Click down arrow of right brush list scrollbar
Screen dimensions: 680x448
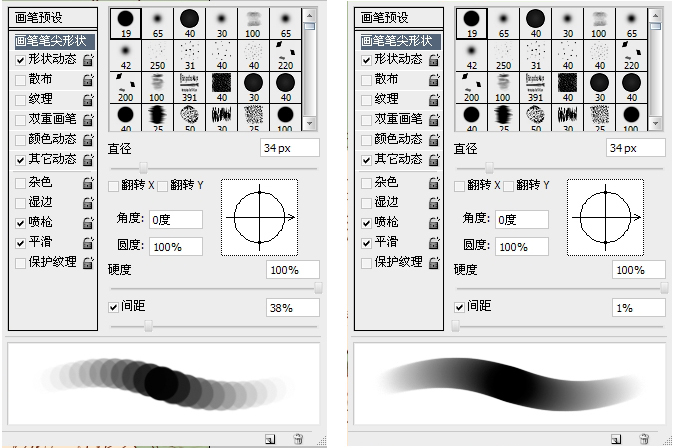point(656,124)
